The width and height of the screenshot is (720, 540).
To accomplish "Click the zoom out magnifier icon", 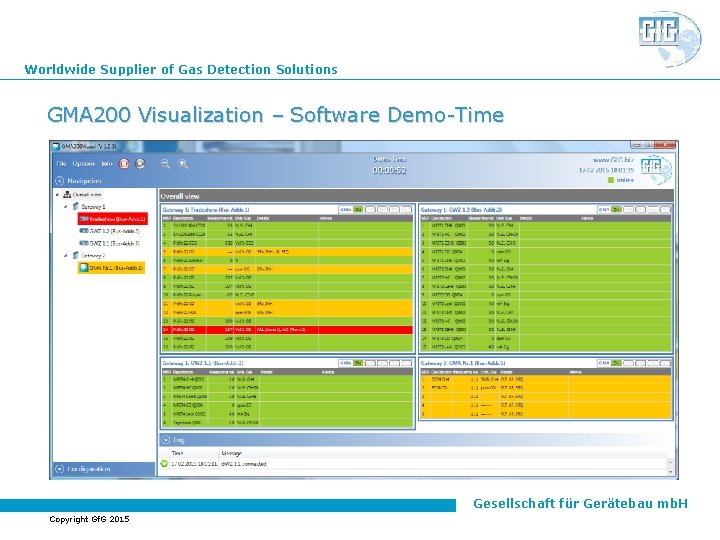I will click(x=165, y=163).
